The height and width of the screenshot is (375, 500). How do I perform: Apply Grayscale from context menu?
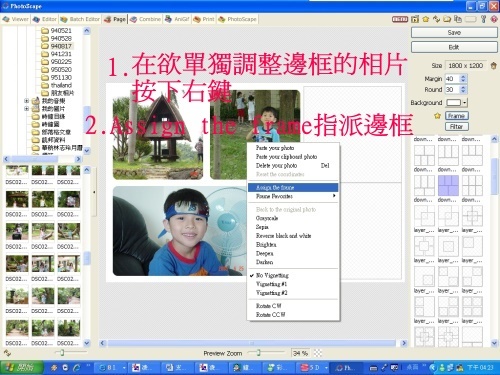pos(293,218)
